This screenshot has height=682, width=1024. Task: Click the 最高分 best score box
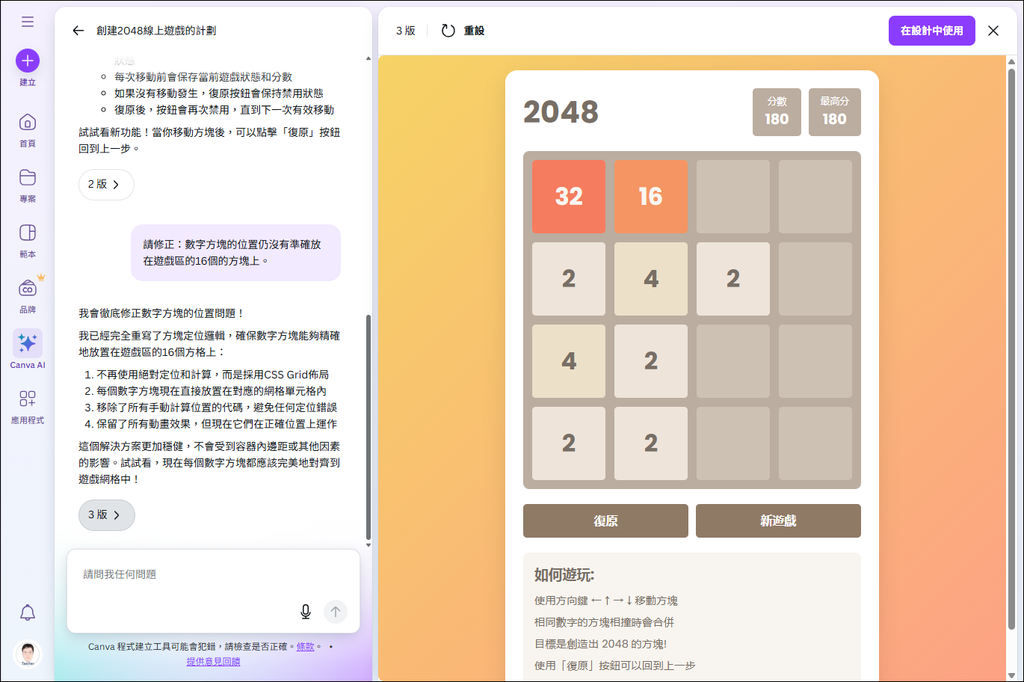[x=835, y=112]
